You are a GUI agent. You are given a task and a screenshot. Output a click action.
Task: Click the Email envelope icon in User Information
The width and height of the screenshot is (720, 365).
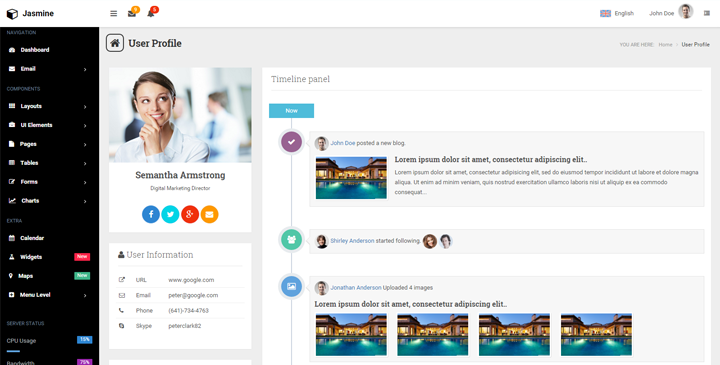tap(122, 295)
